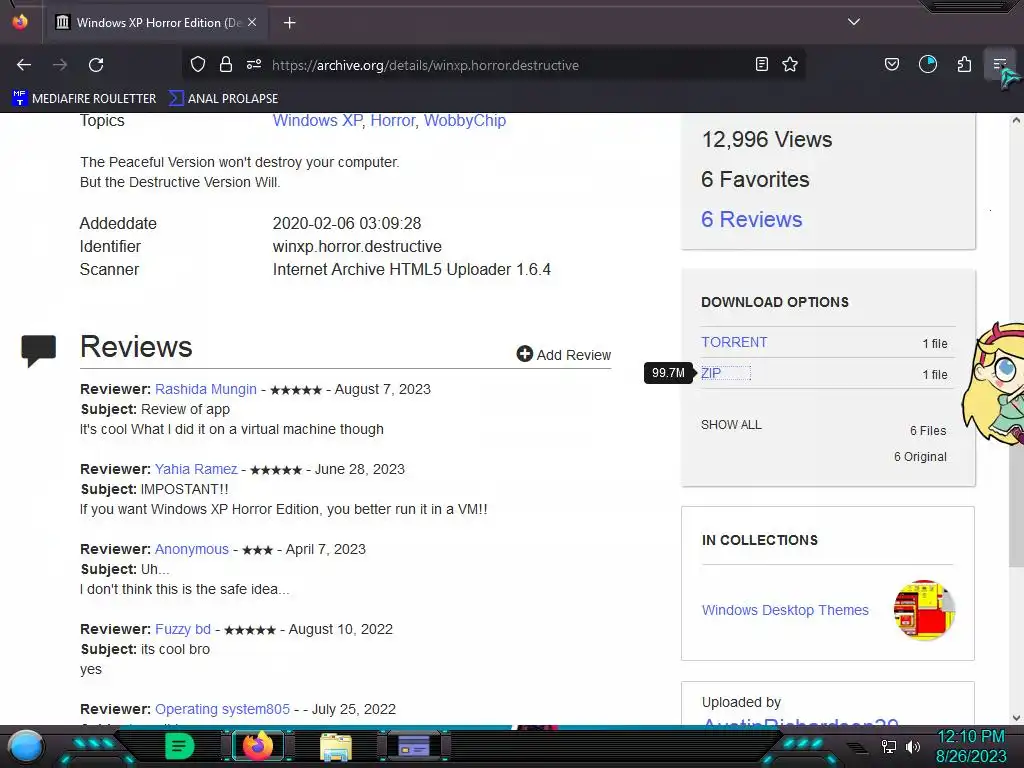Click Windows Desktop Themes collection thumbnail

[924, 610]
